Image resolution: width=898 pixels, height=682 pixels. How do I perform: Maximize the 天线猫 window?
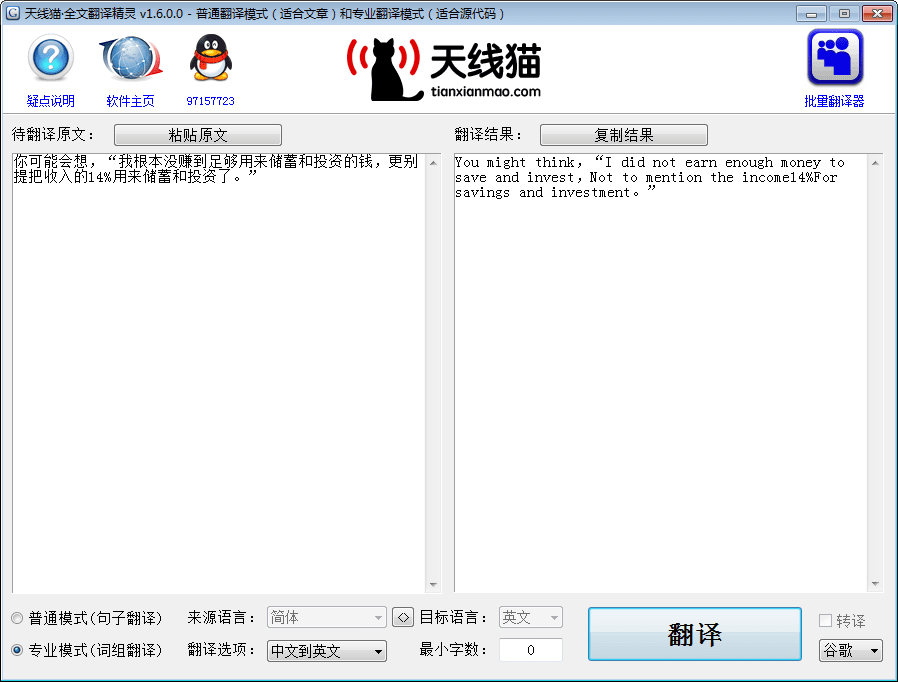[x=844, y=13]
